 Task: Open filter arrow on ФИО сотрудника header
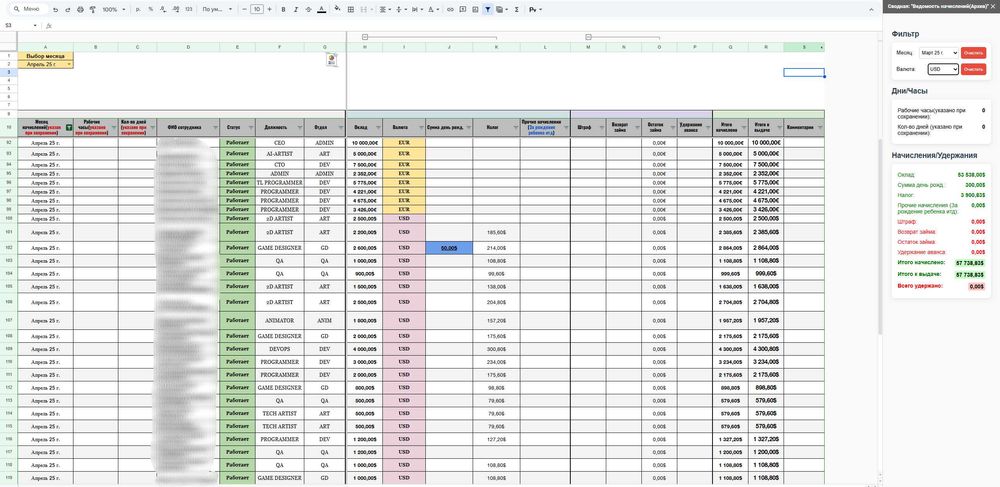(x=216, y=128)
